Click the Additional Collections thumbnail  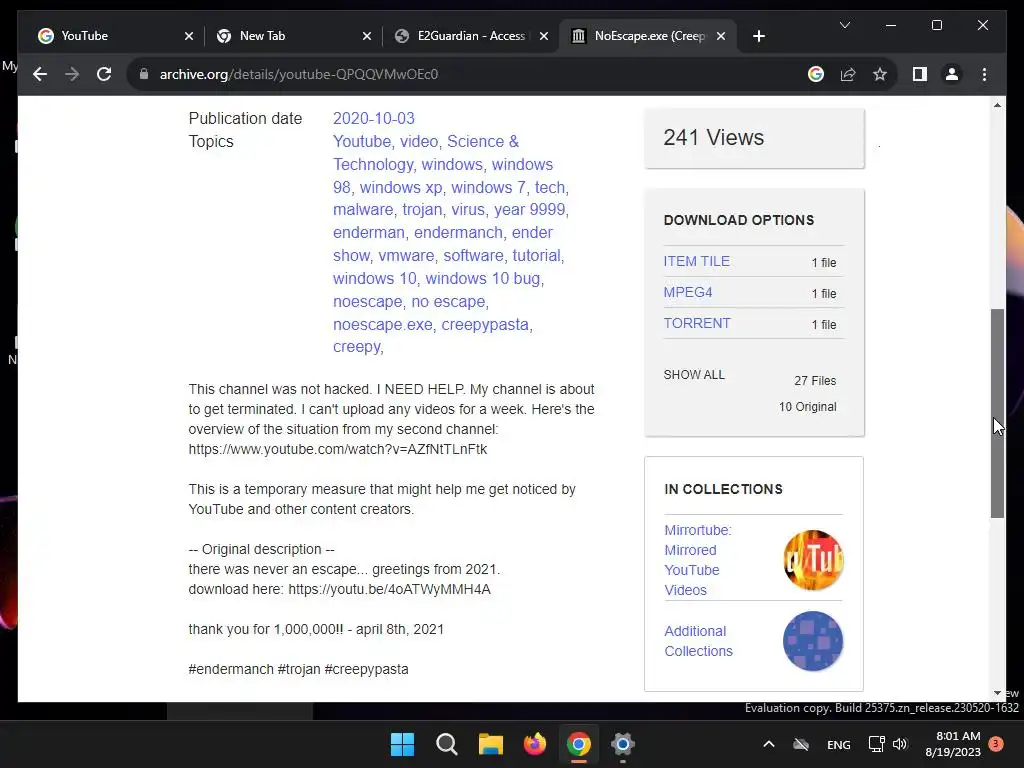point(813,641)
